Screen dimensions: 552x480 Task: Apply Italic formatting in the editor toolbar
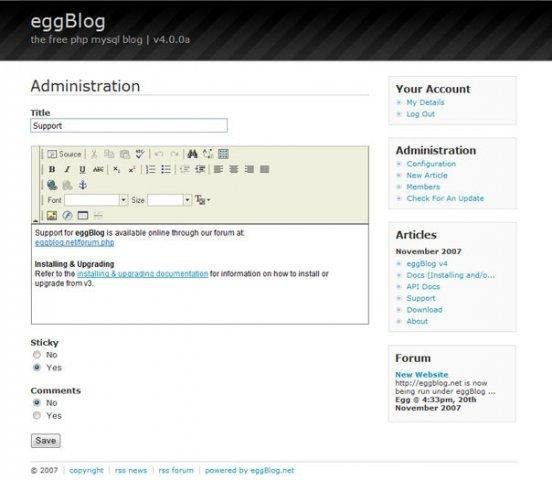point(67,169)
